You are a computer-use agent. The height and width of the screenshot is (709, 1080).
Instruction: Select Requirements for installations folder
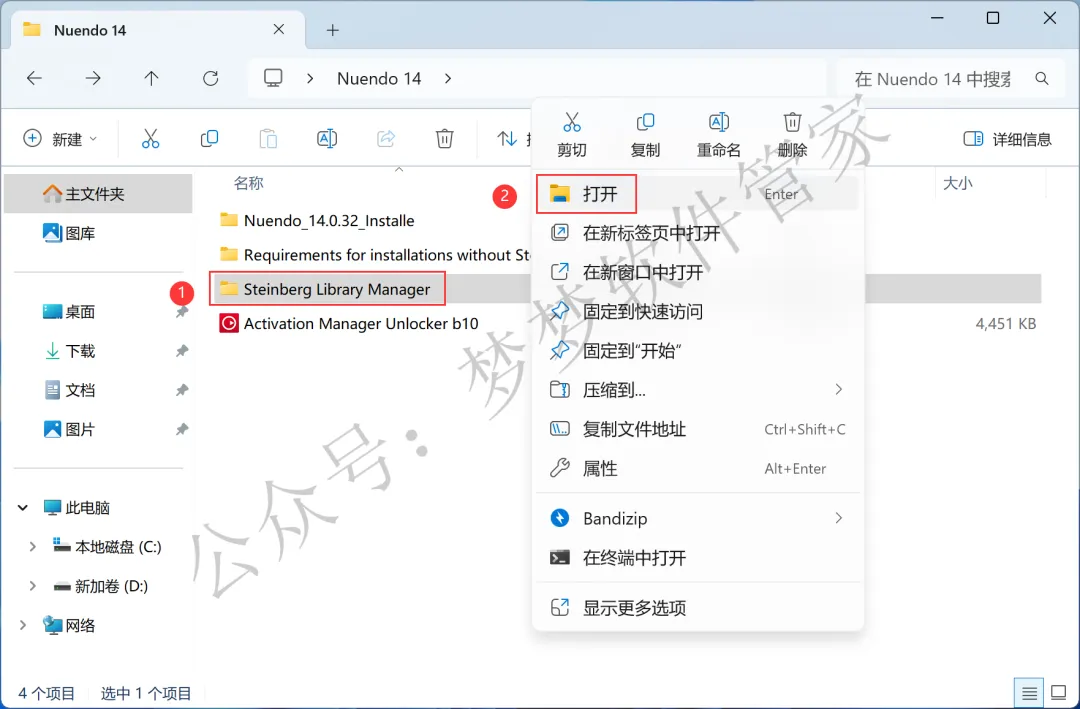375,255
